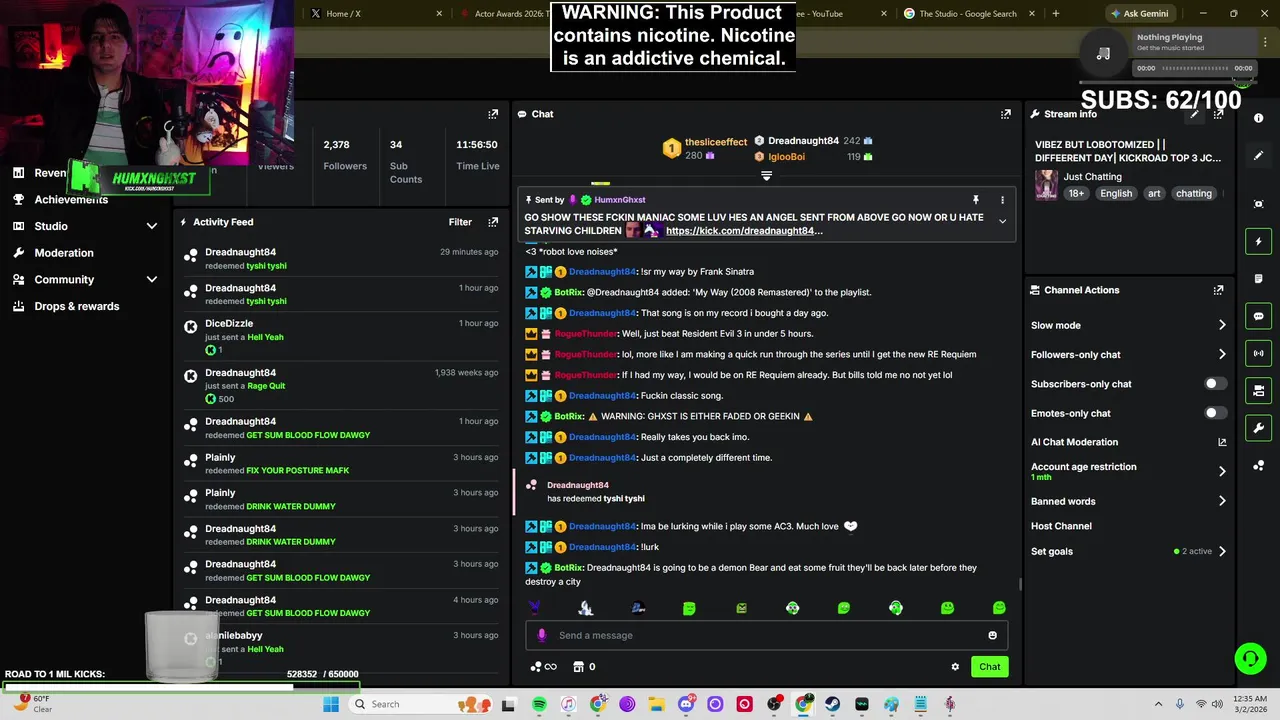Click the notes document icon in right sidebar
This screenshot has width=1280, height=720.
[x=1258, y=279]
